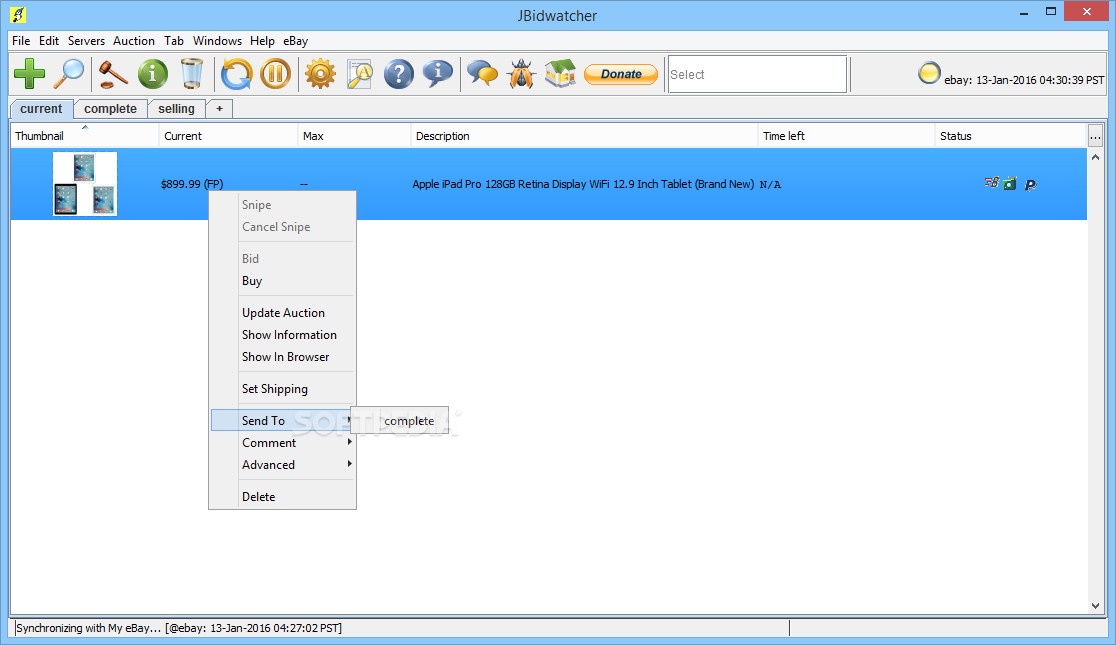Select complete in Send To submenu

(400, 421)
